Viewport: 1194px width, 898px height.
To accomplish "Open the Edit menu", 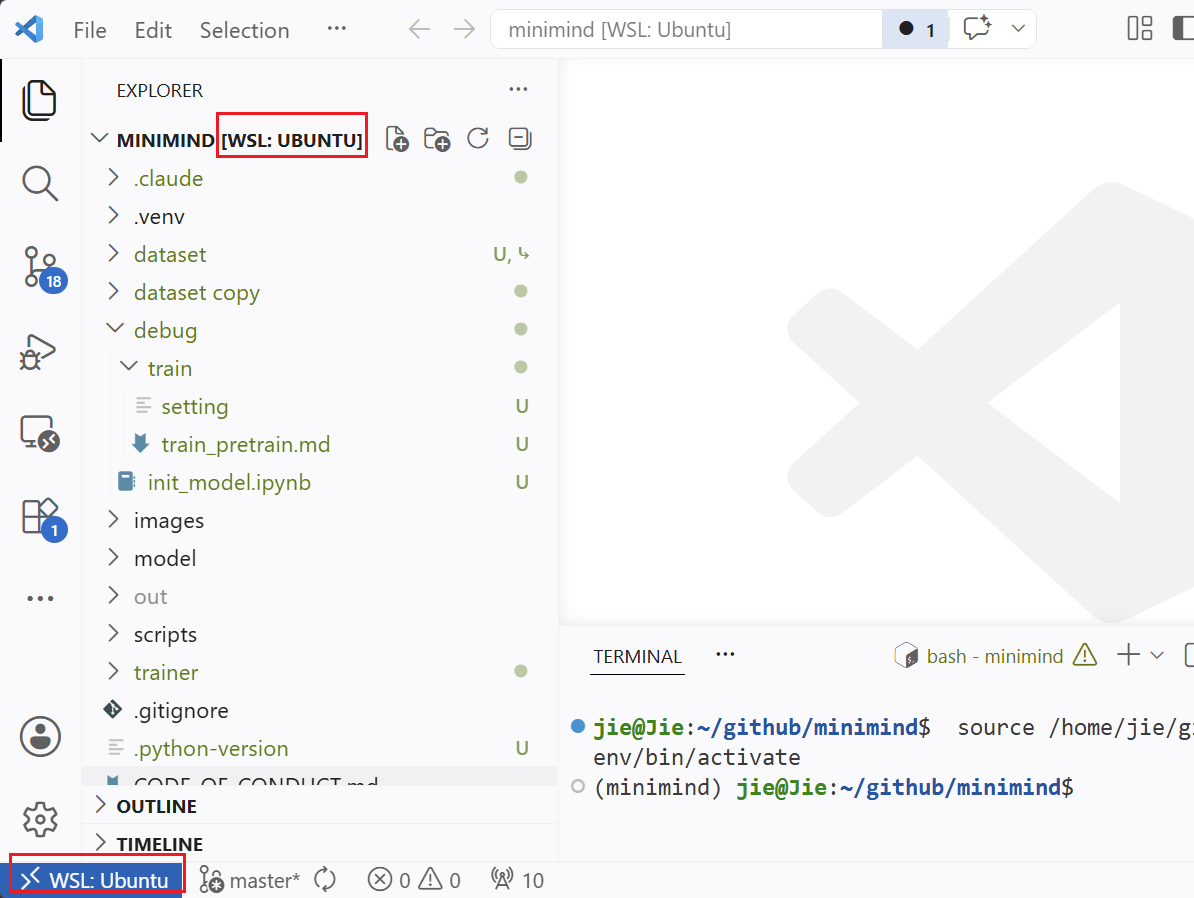I will point(153,30).
